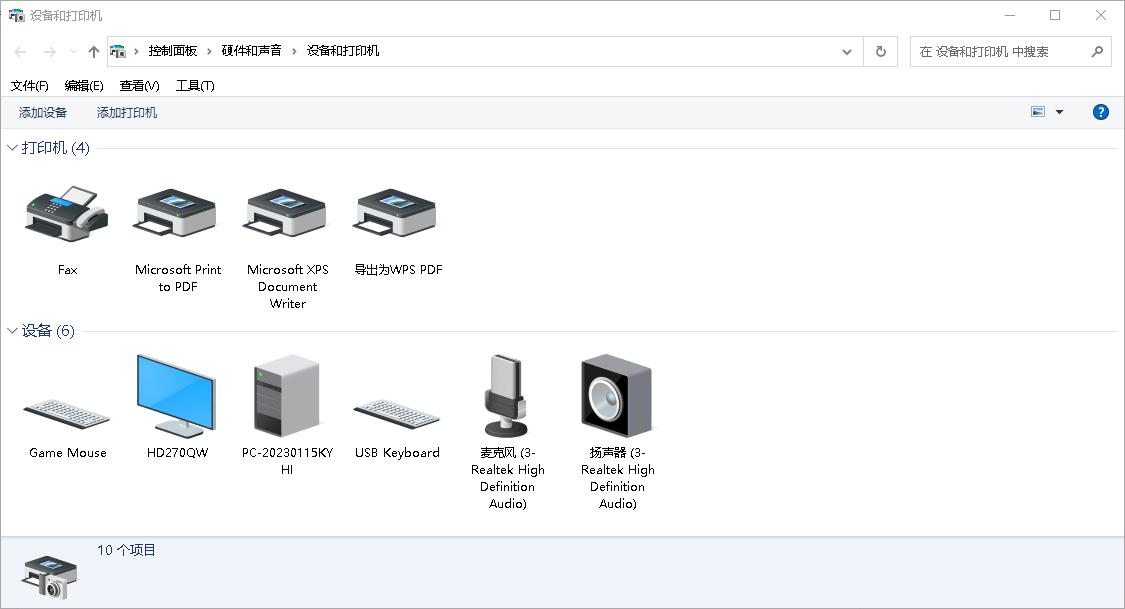Open the 文件(F) menu

pos(29,86)
